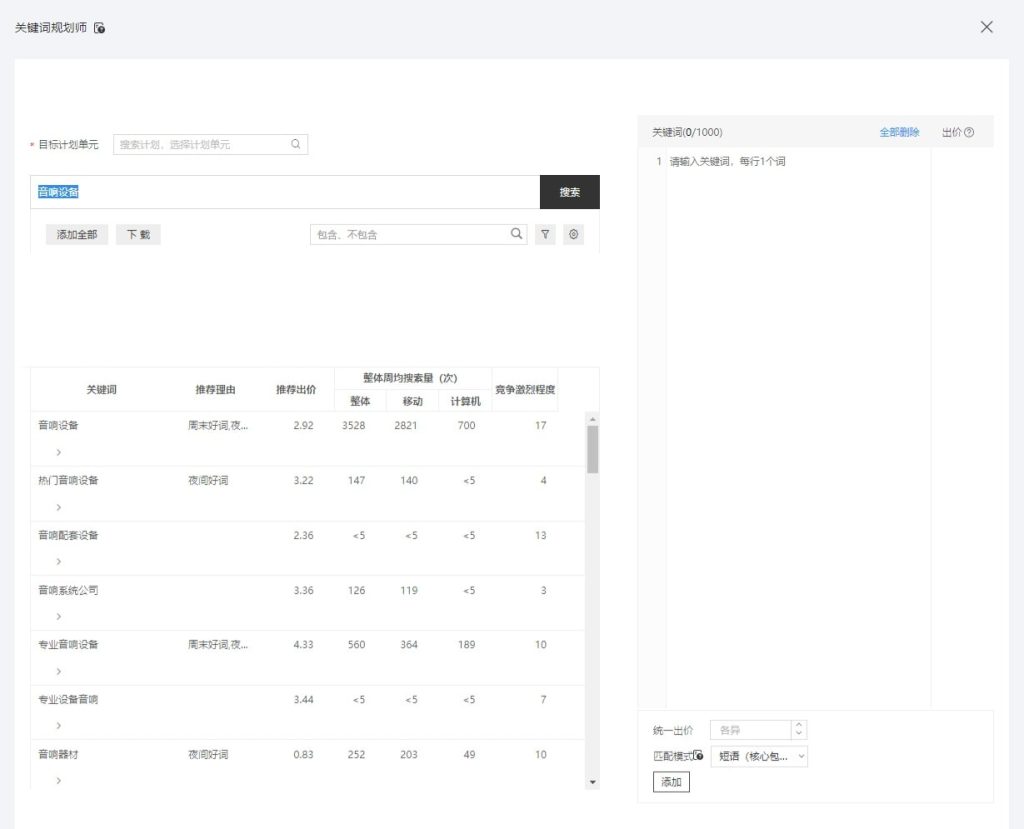Expand the 音响设备 keyword row details
The height and width of the screenshot is (829, 1024).
tap(57, 452)
